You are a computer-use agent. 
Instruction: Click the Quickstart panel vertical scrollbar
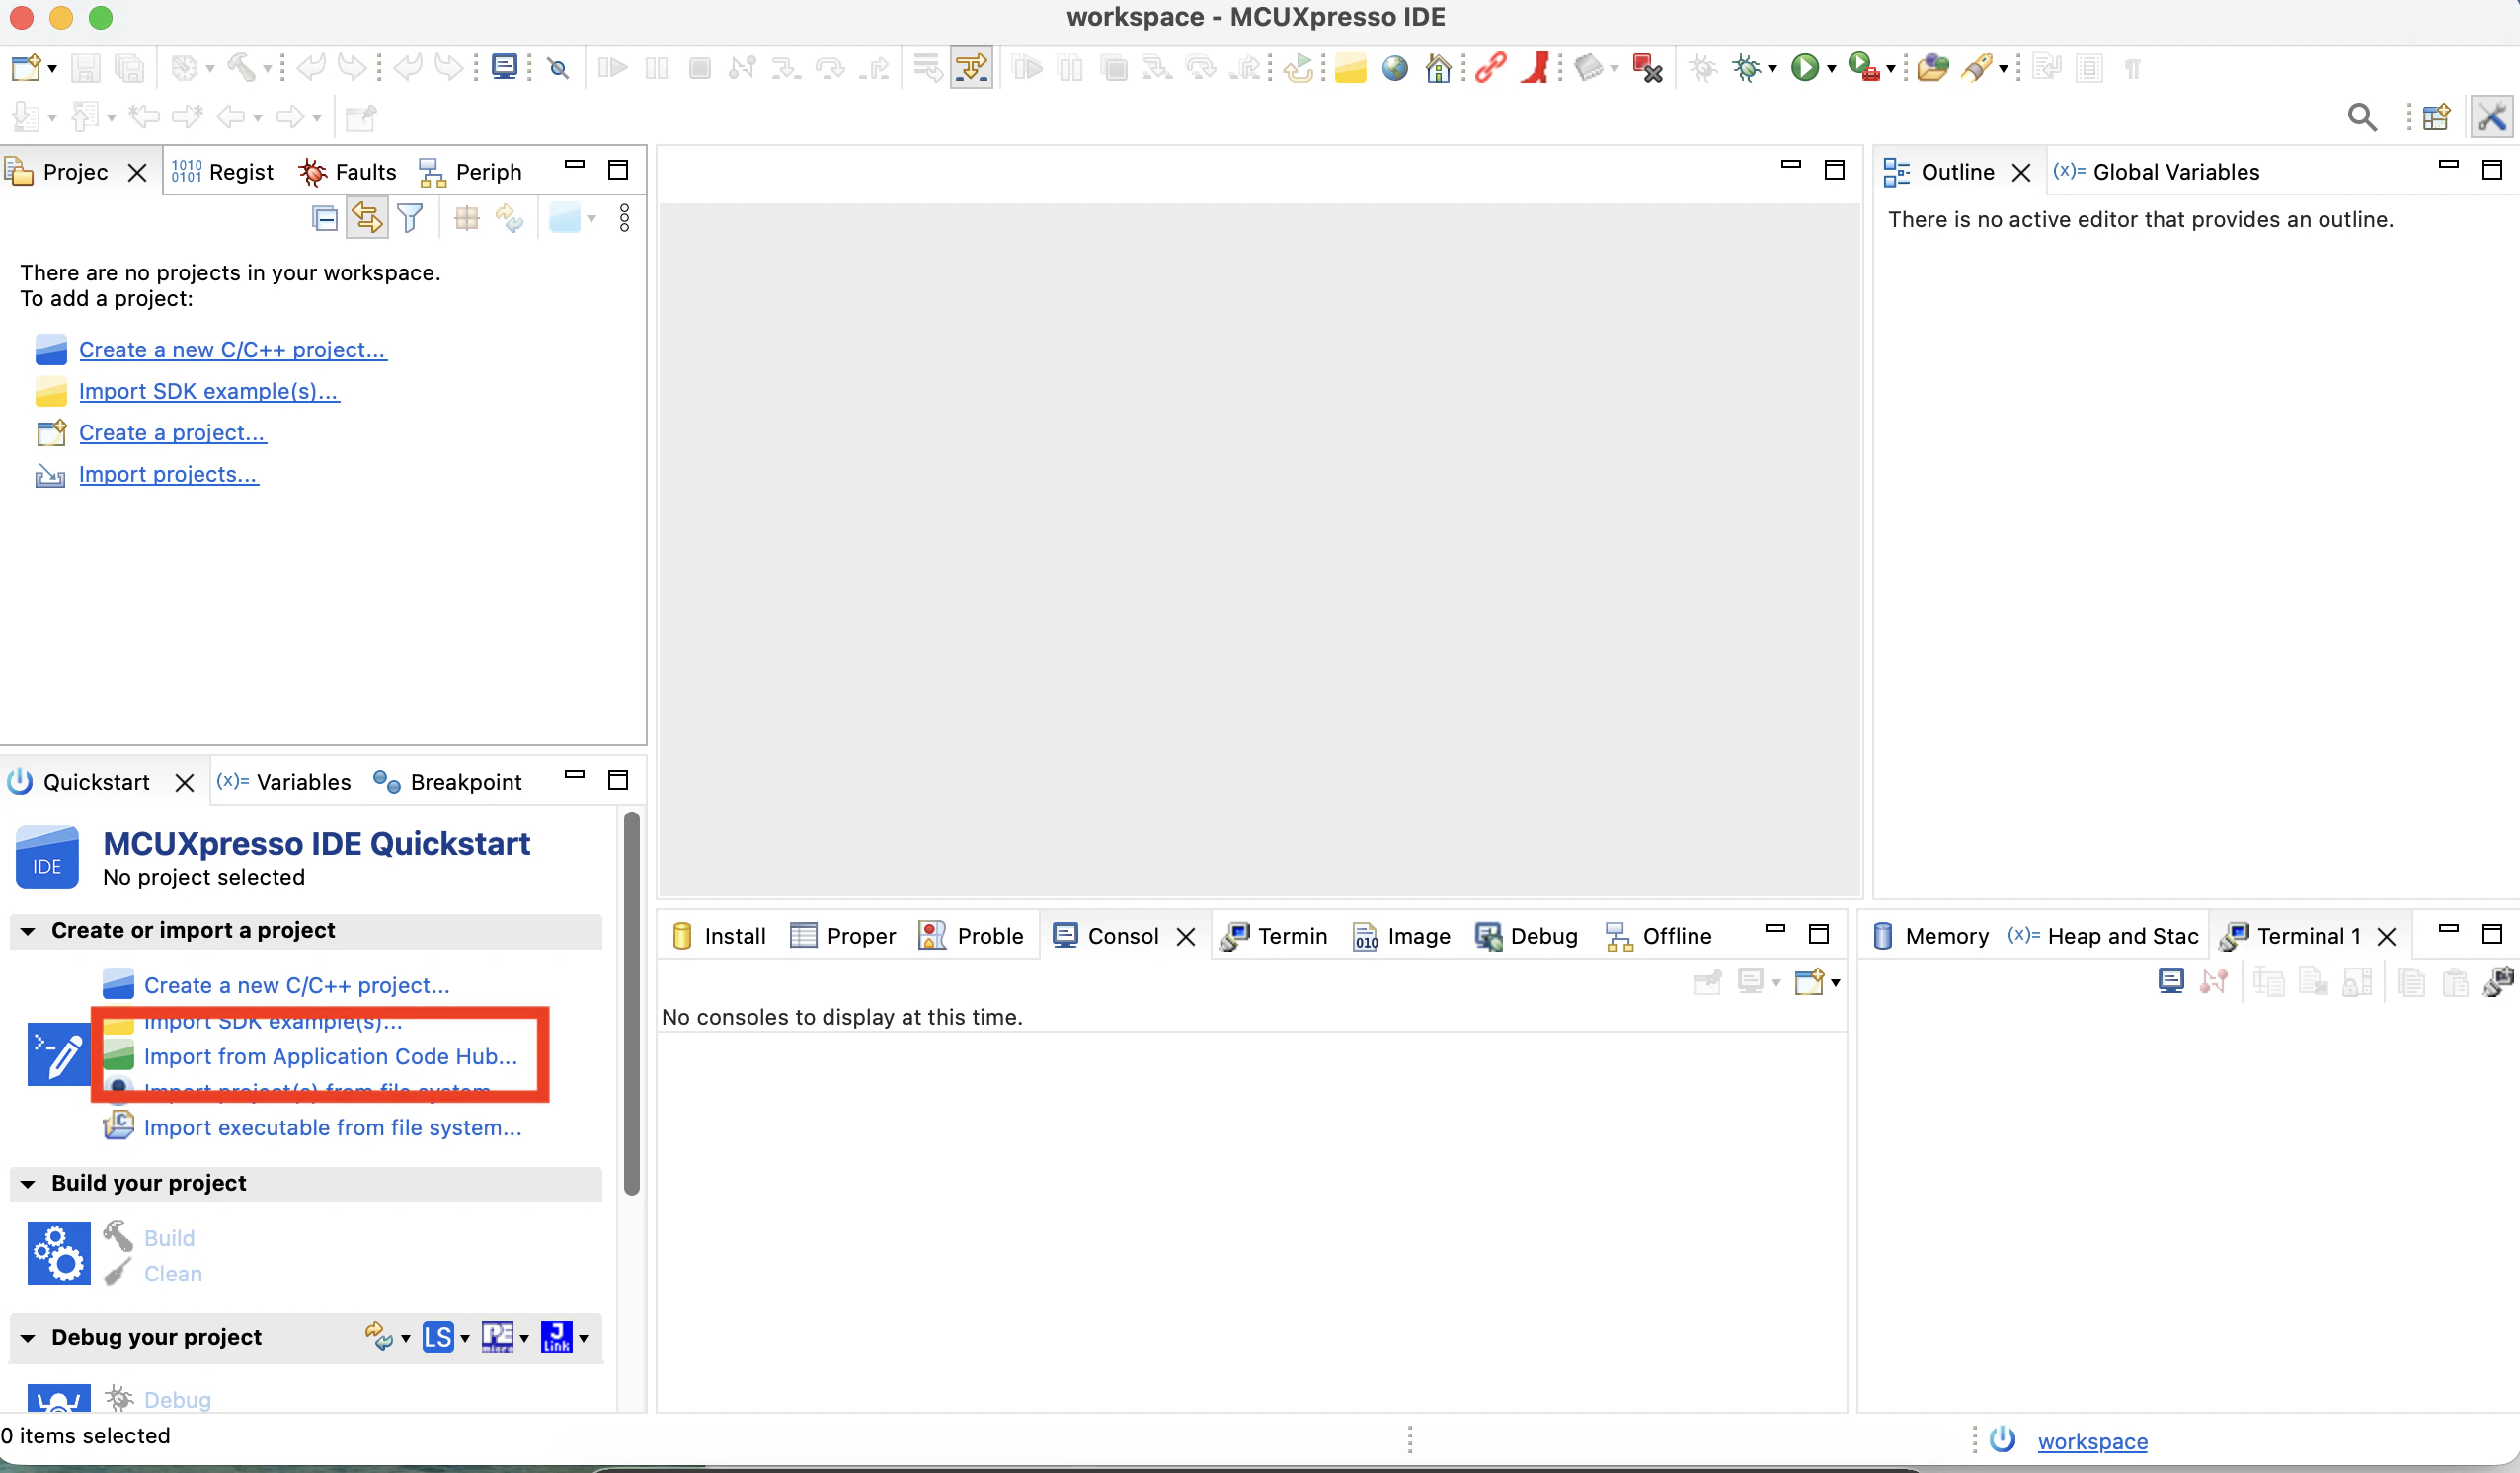click(x=631, y=1003)
